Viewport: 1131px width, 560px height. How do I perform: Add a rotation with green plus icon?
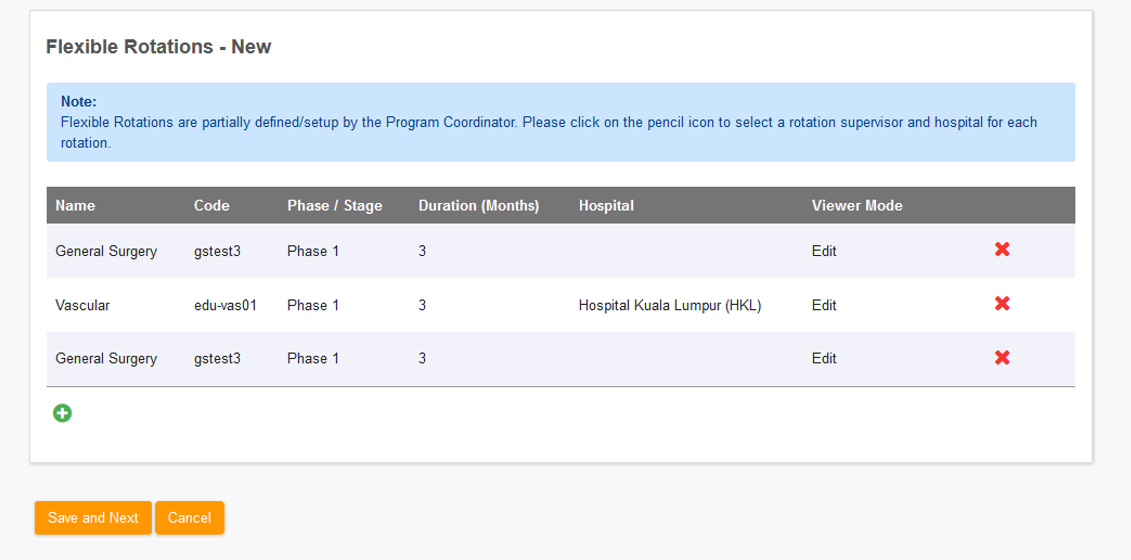click(62, 412)
